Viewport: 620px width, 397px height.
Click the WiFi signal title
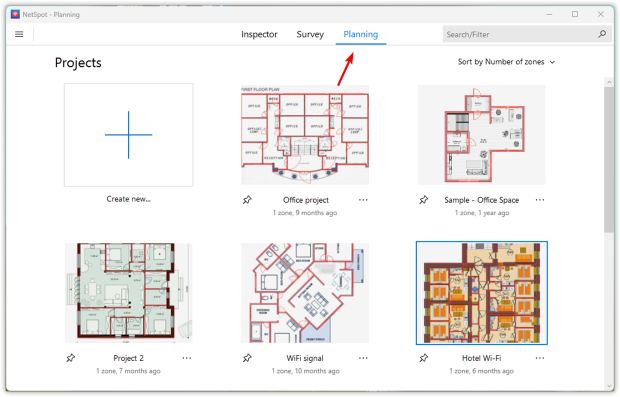coord(305,358)
